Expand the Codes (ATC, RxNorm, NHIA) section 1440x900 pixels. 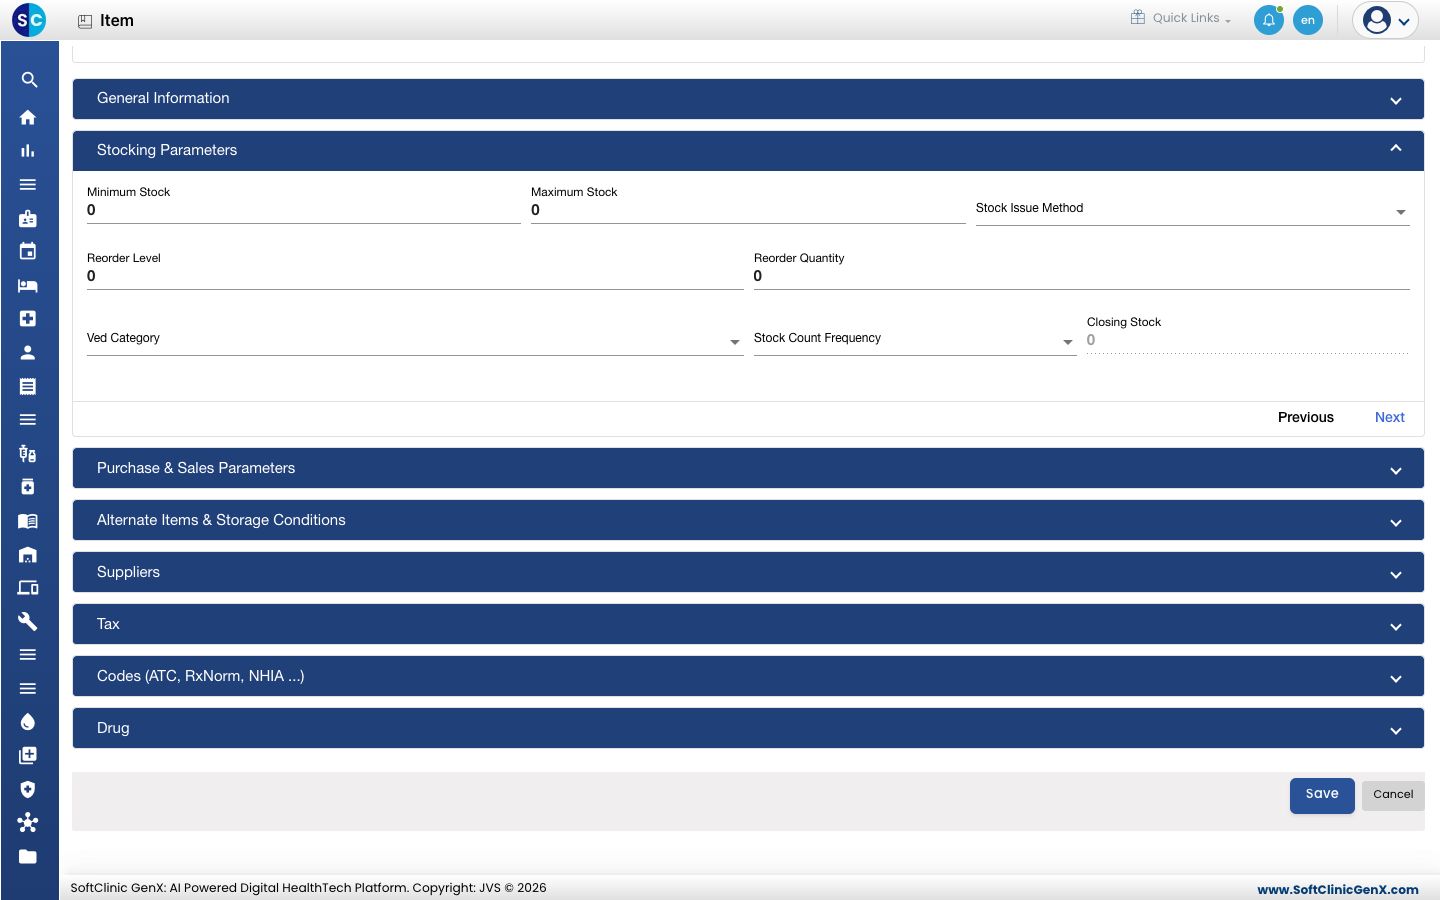pyautogui.click(x=748, y=676)
